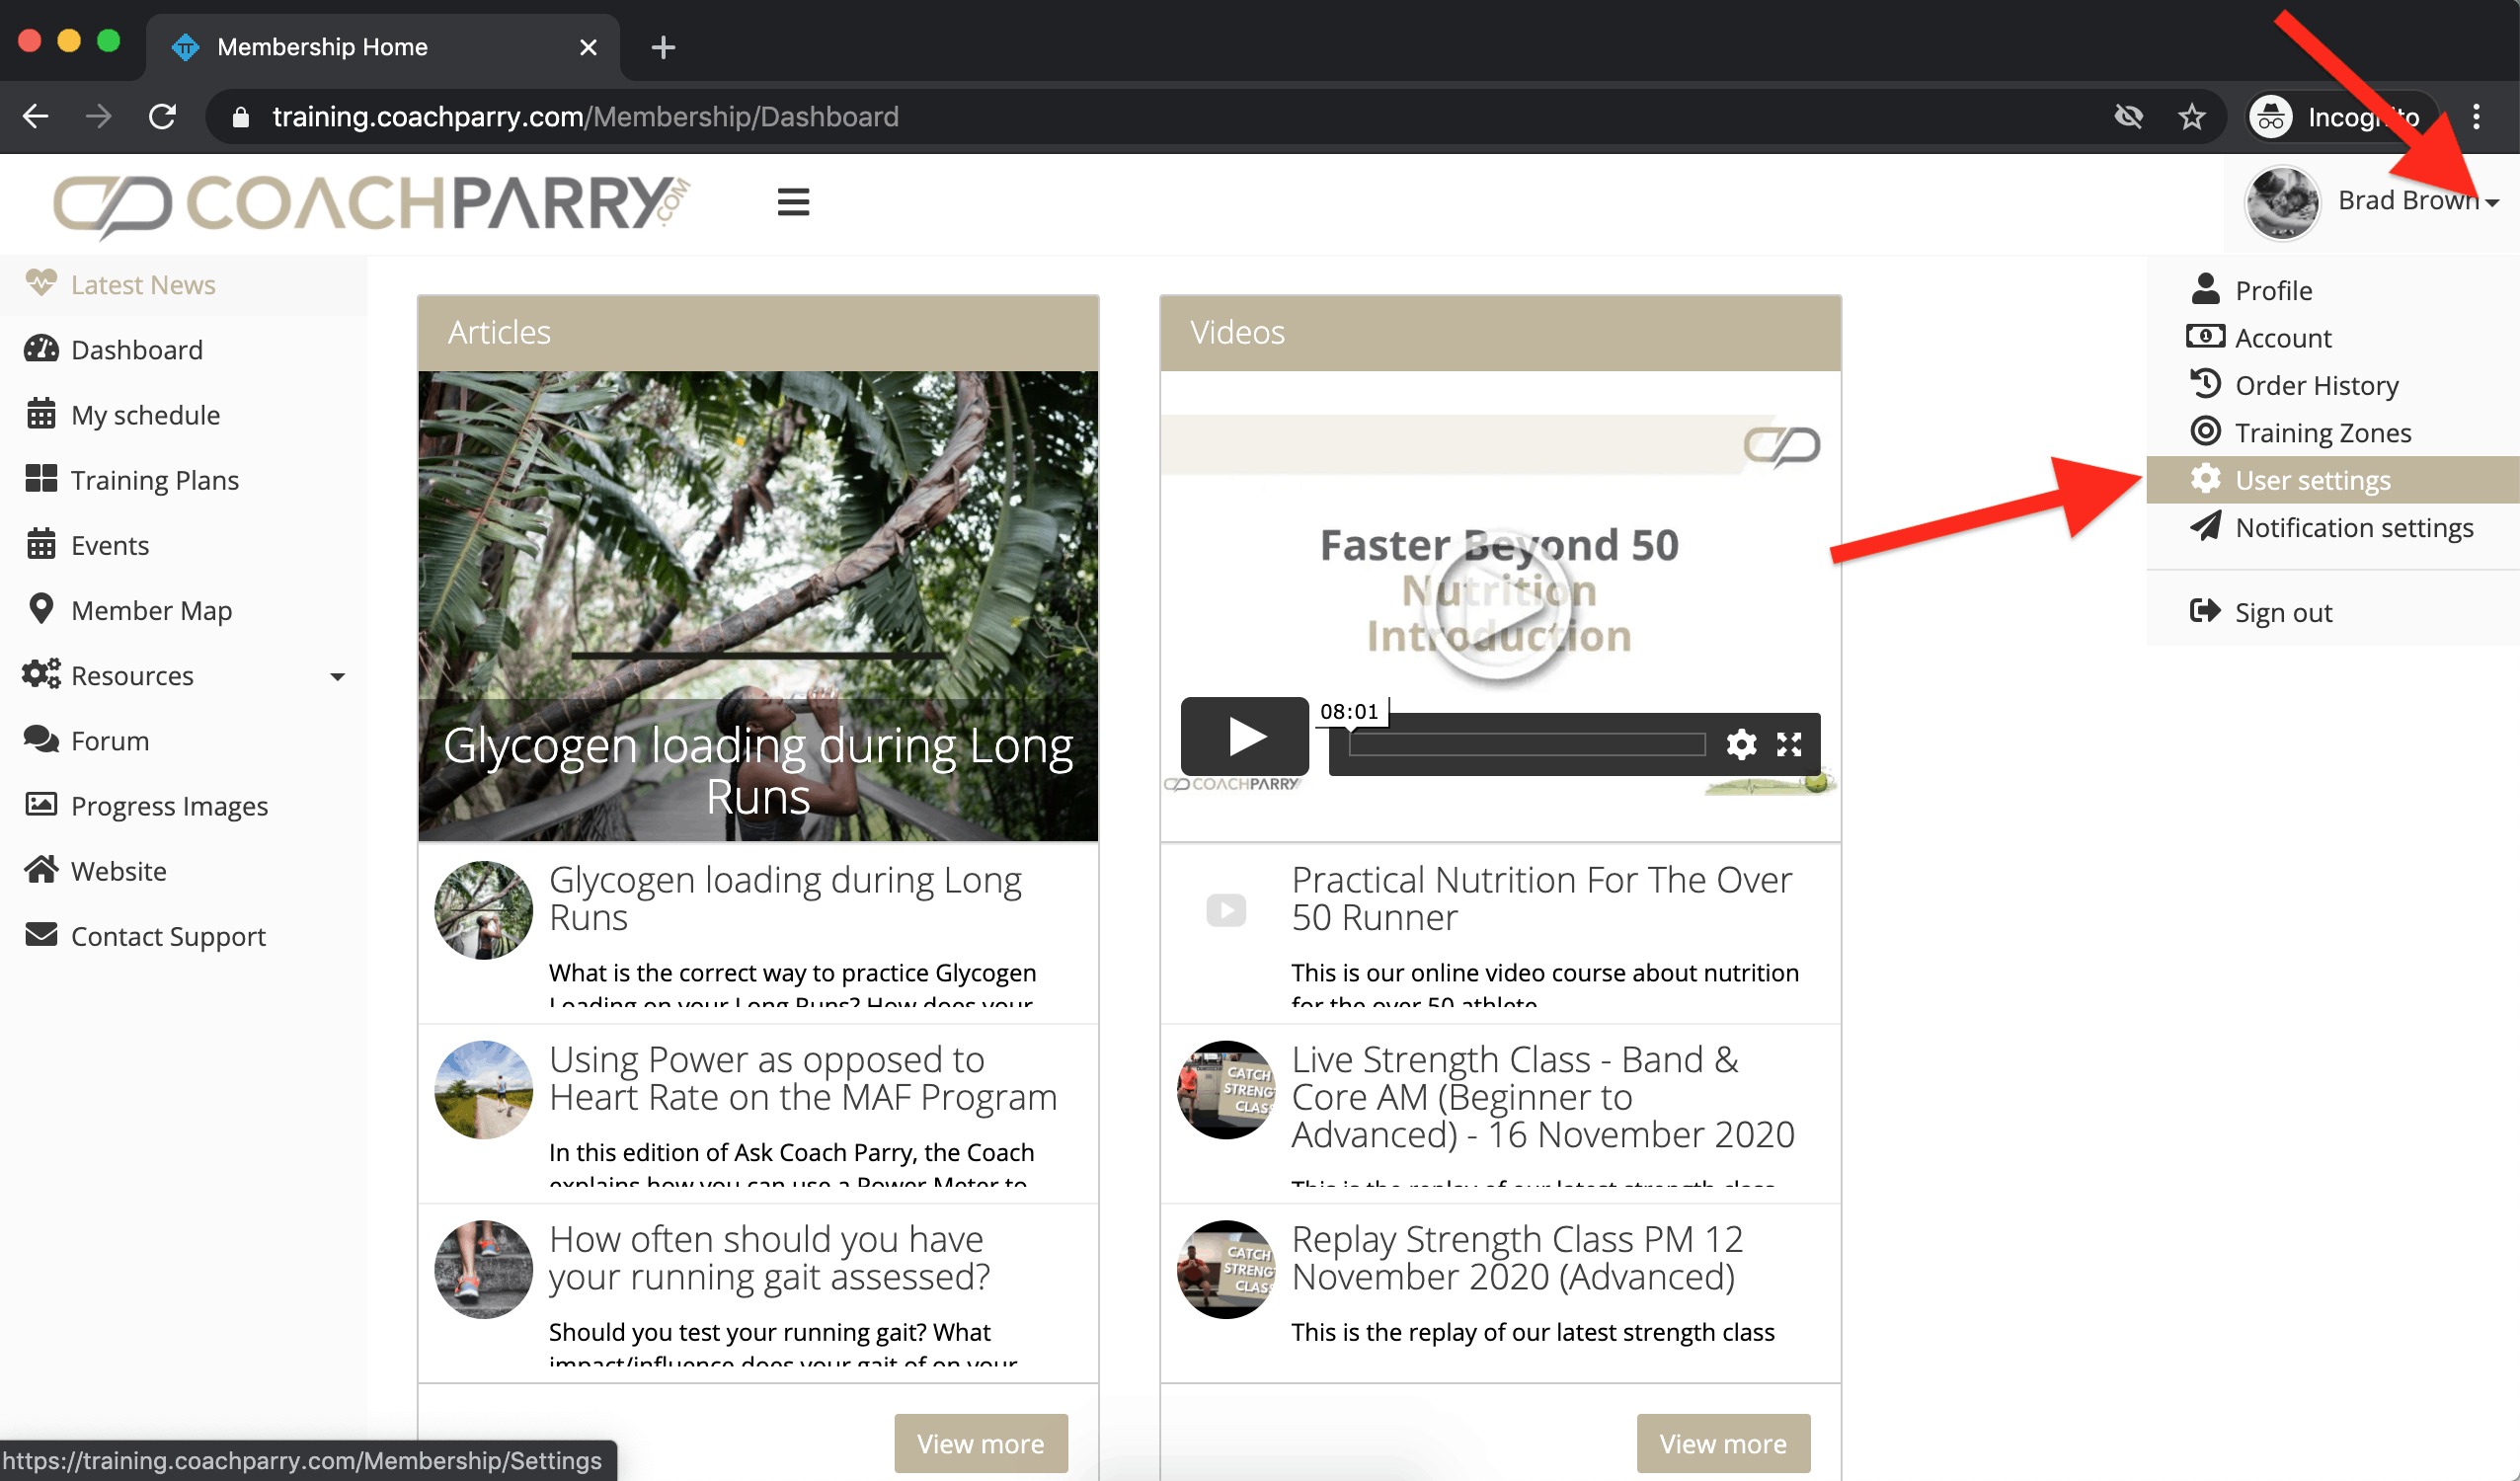This screenshot has width=2520, height=1481.
Task: Enter fullscreen on the video player
Action: point(1789,744)
